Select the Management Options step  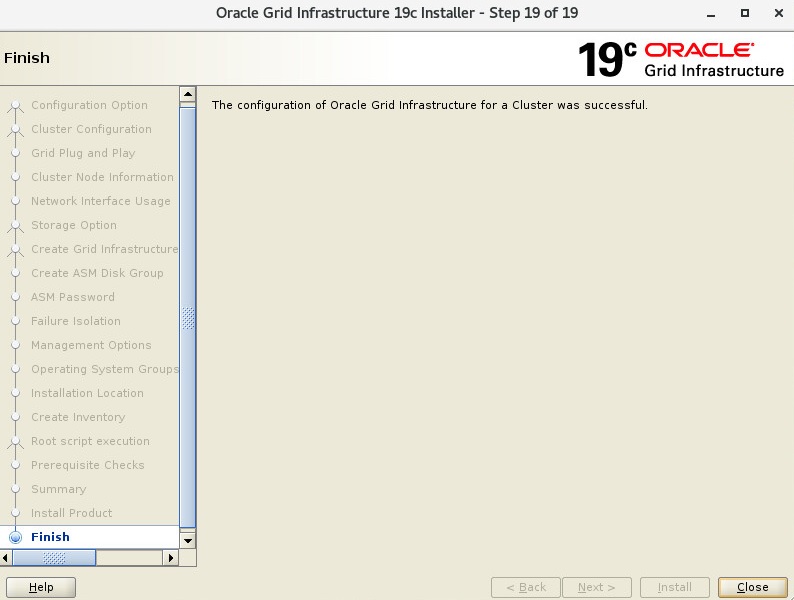coord(91,345)
